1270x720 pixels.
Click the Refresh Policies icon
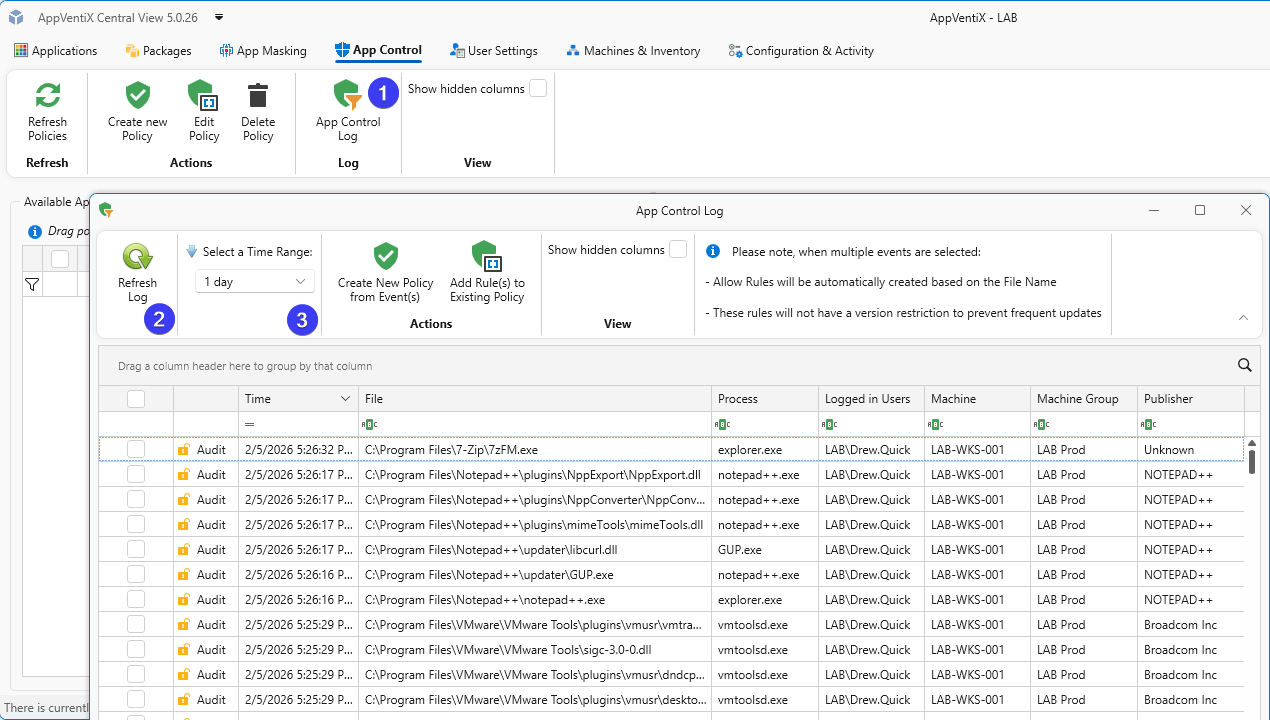click(47, 96)
